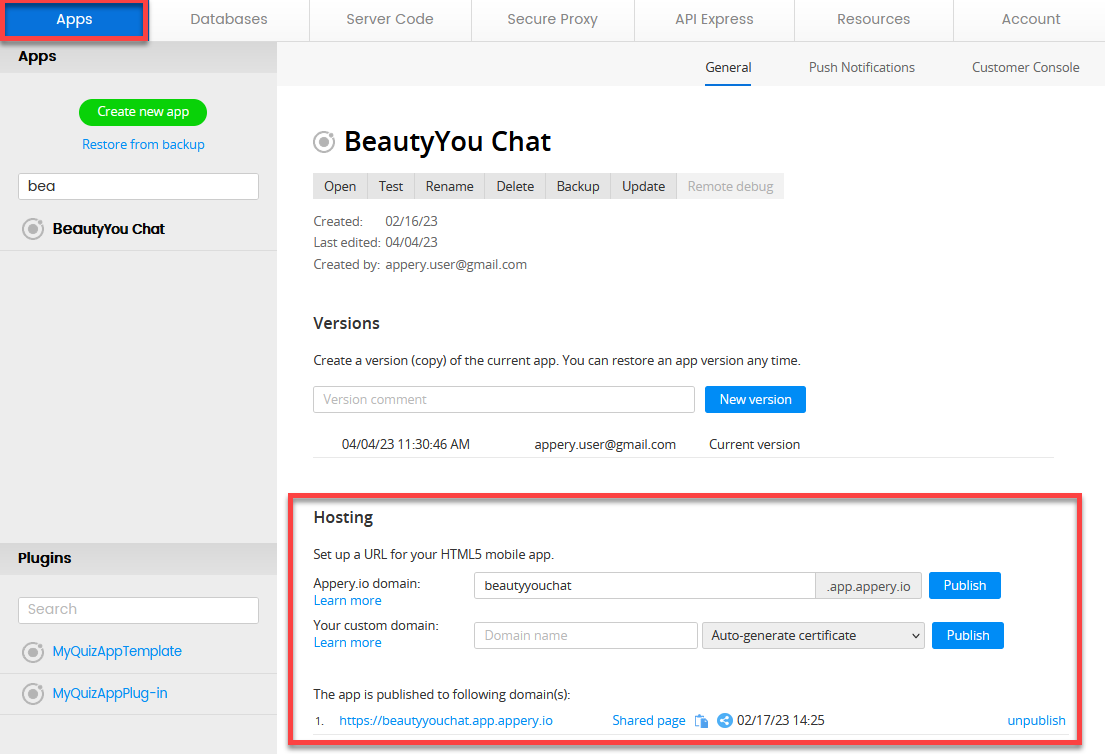Screen dimensions: 1105x754
Task: Click the custom Domain name field
Action: coord(586,636)
